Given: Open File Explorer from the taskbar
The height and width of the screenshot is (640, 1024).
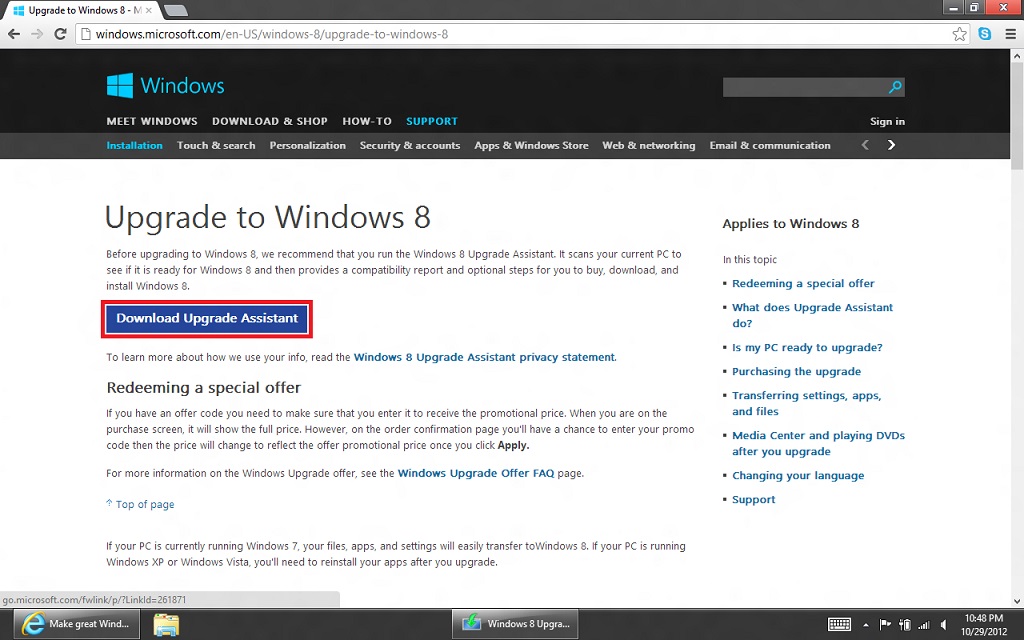Looking at the screenshot, I should (x=167, y=624).
